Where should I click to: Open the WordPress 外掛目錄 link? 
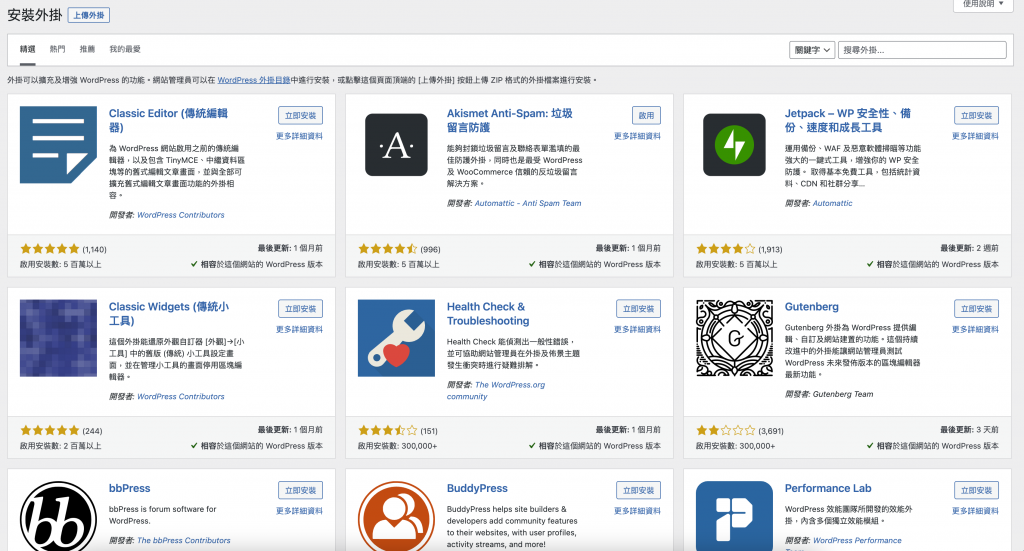coord(253,80)
